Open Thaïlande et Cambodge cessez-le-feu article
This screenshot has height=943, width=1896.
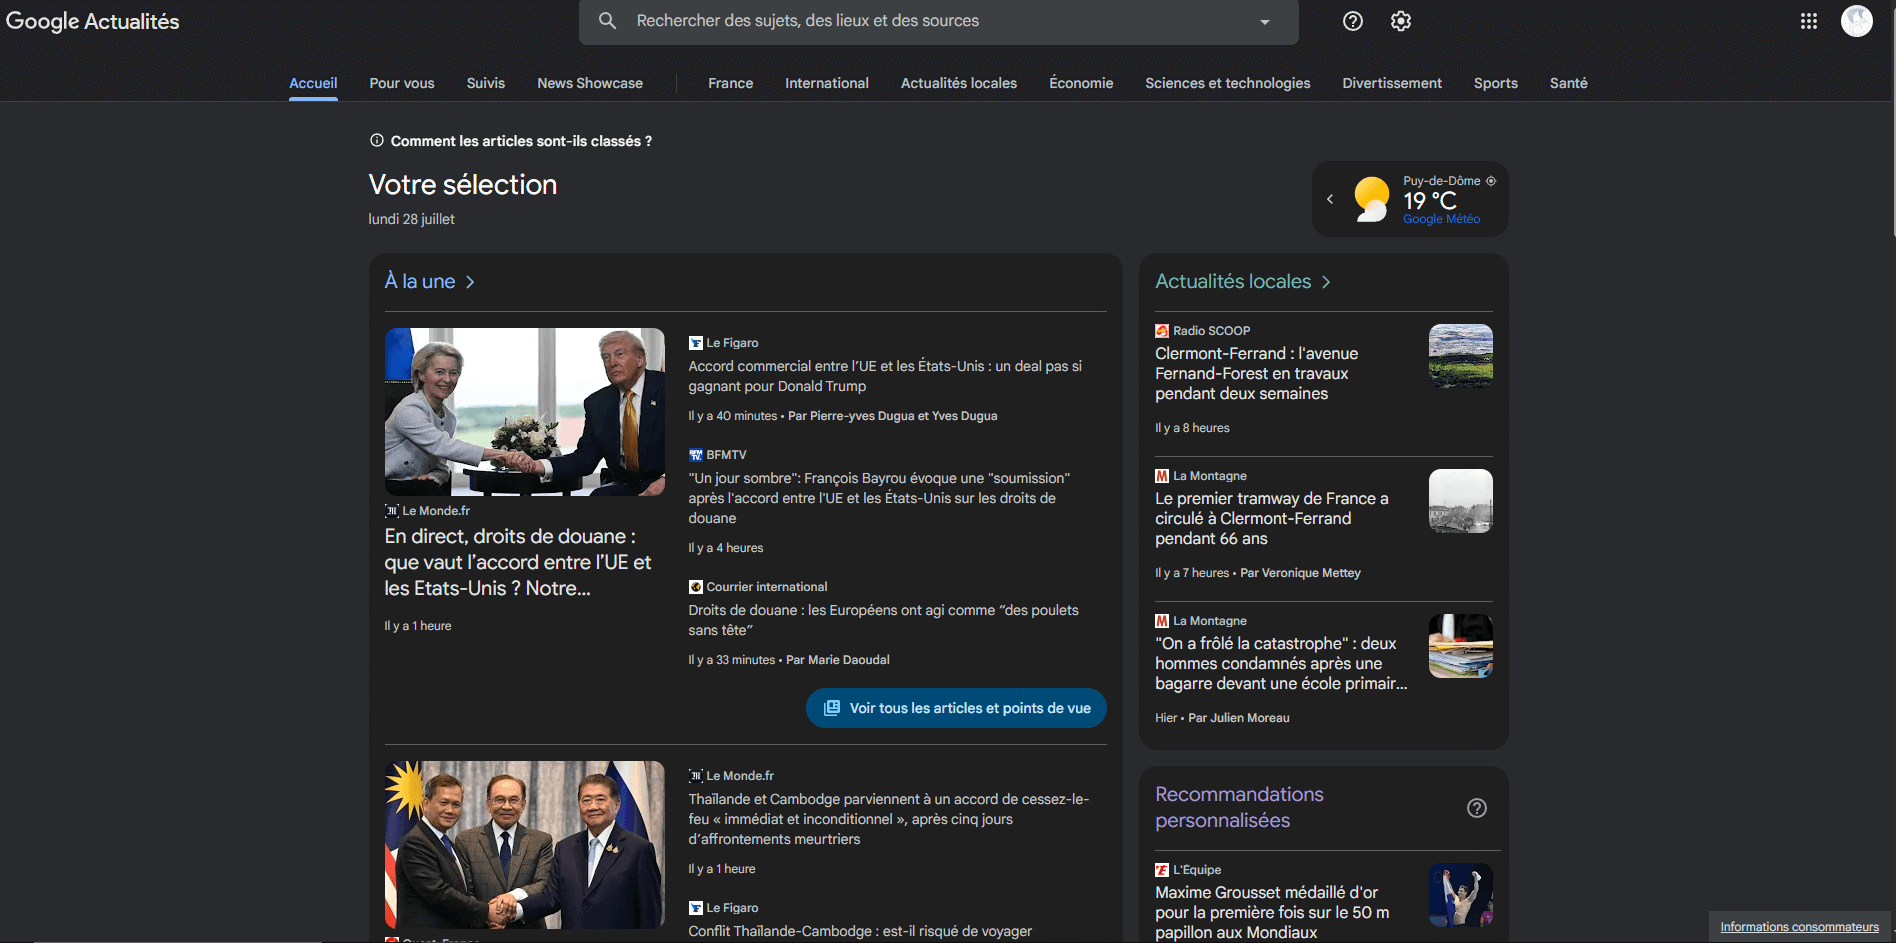(889, 819)
